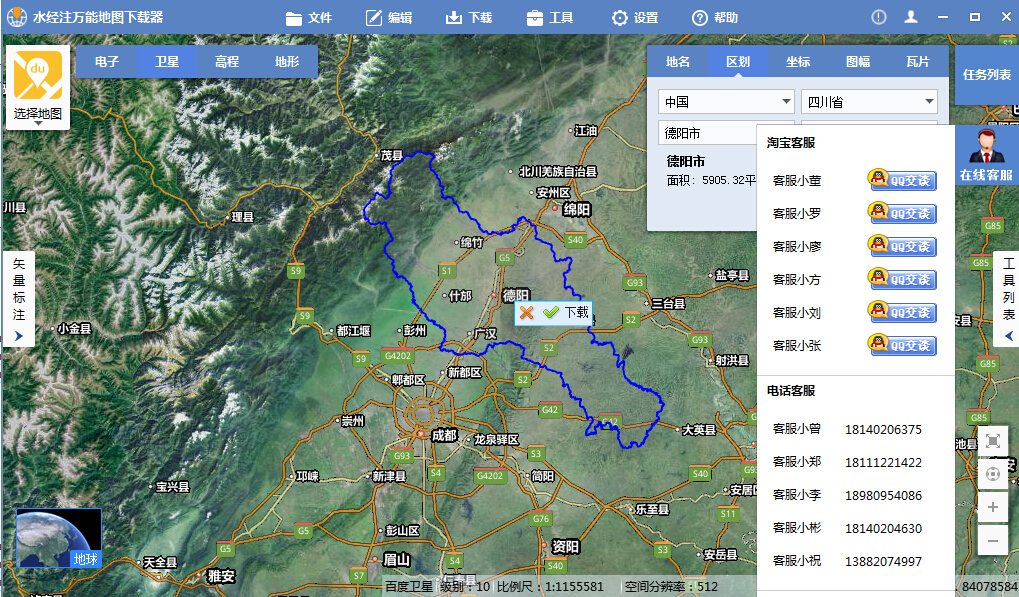This screenshot has height=597, width=1019.
Task: Click phone number 13882074997 for 客服小祝
Action: tap(883, 561)
